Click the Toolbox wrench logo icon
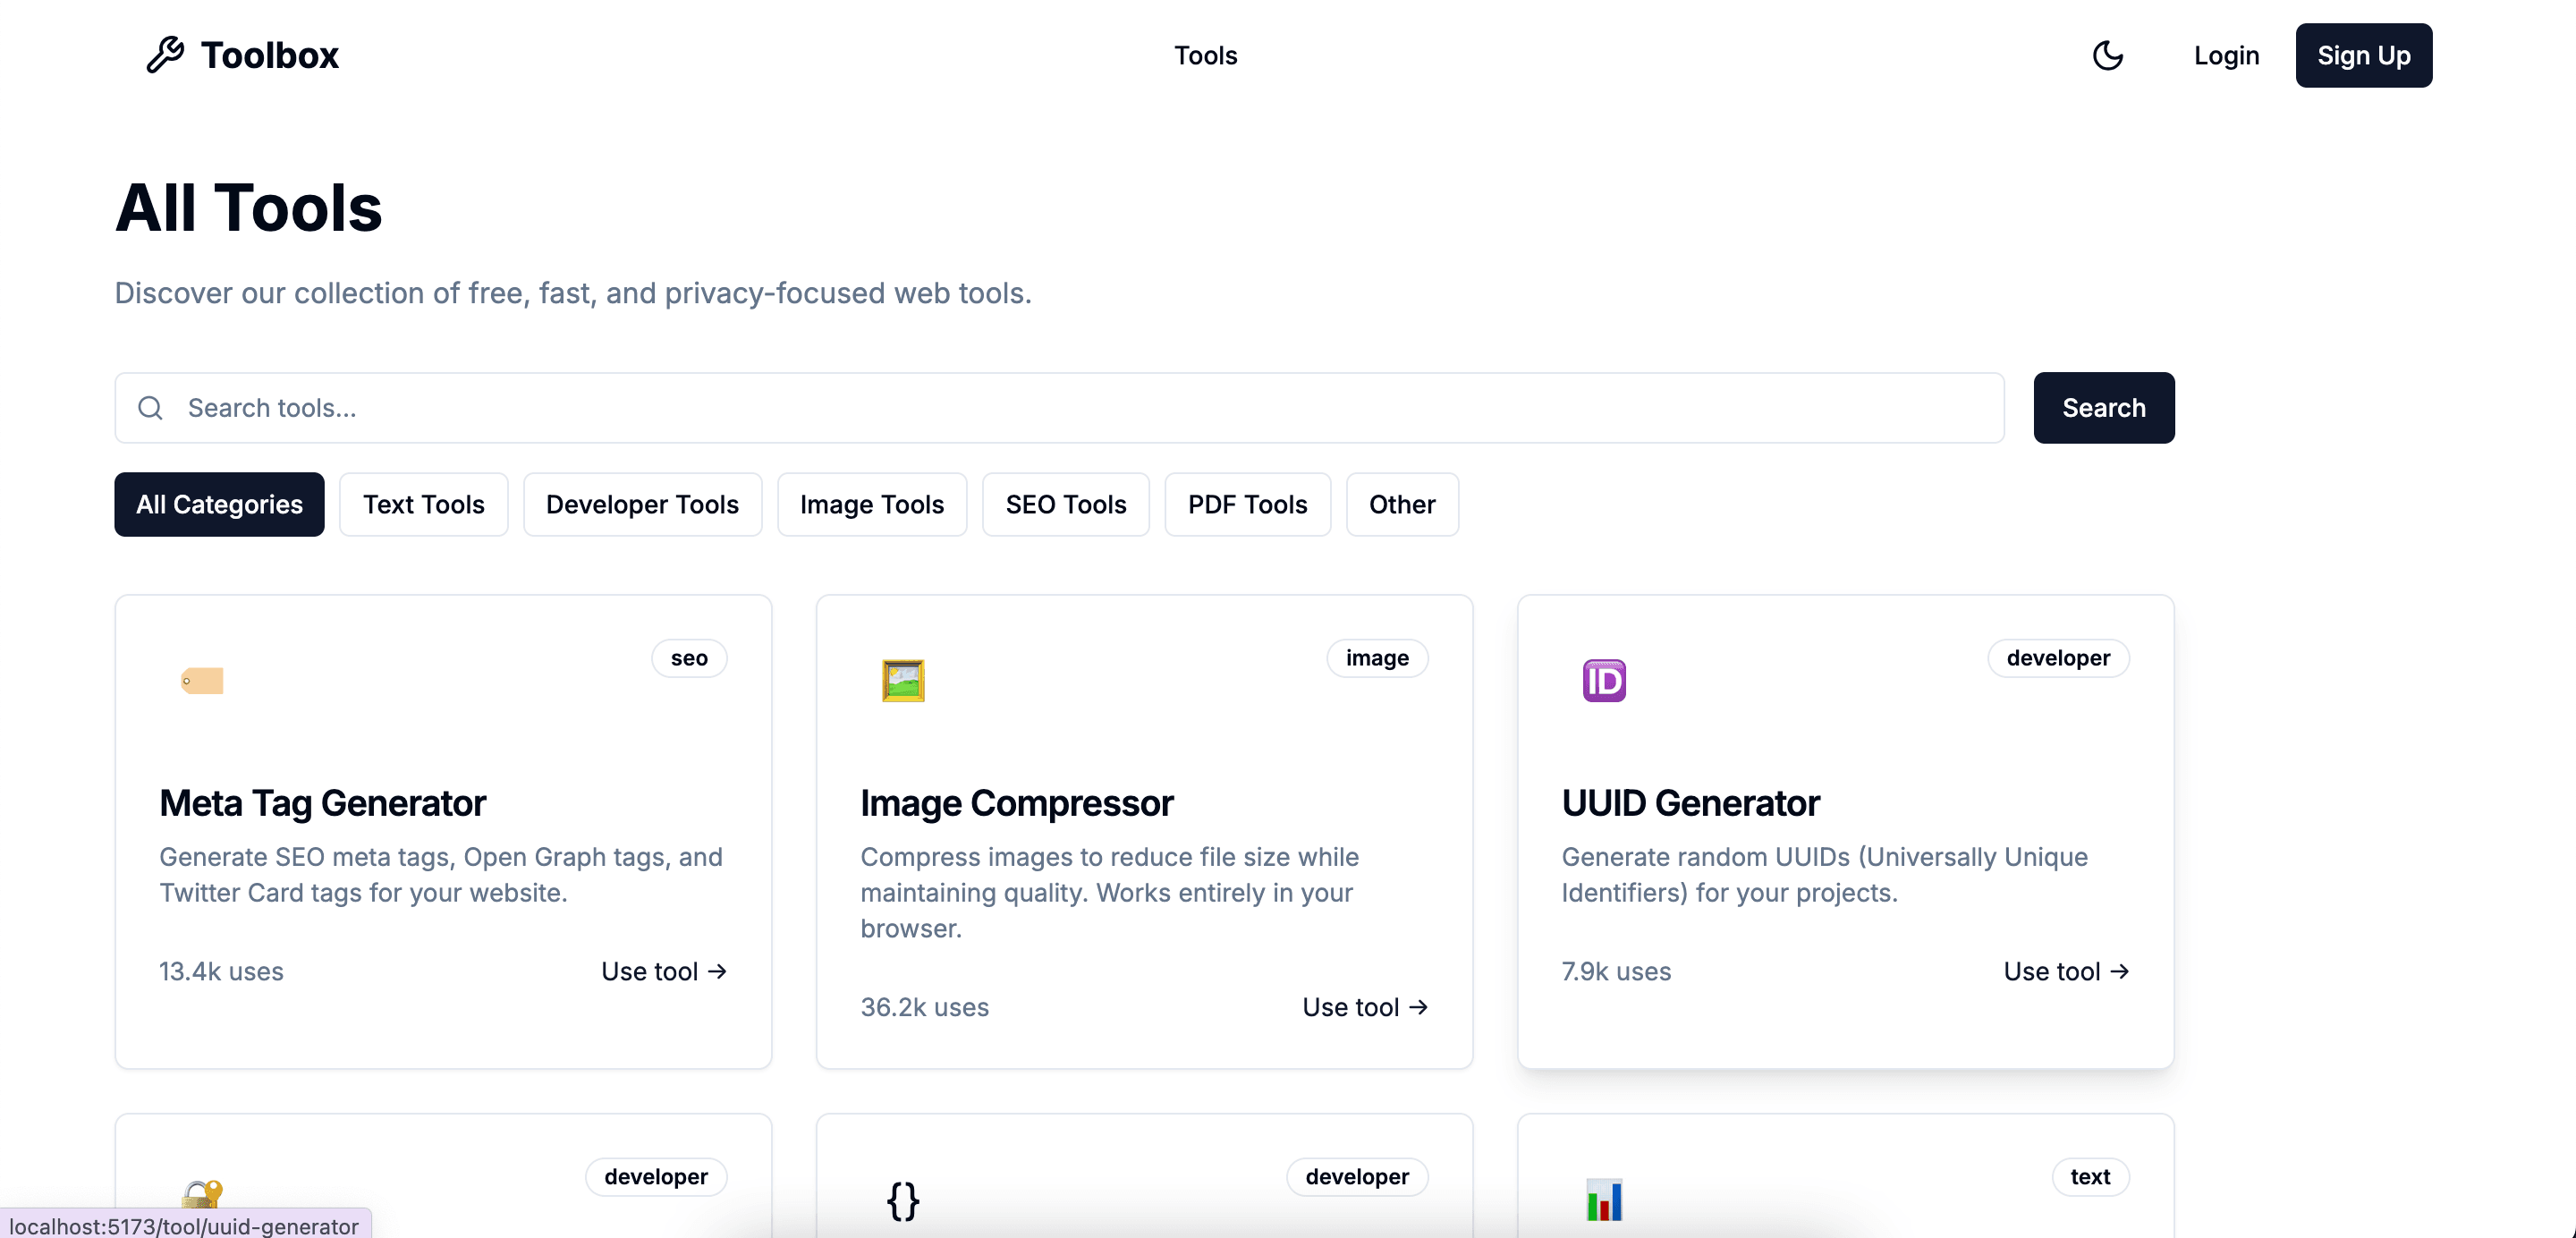This screenshot has width=2576, height=1238. (x=165, y=55)
